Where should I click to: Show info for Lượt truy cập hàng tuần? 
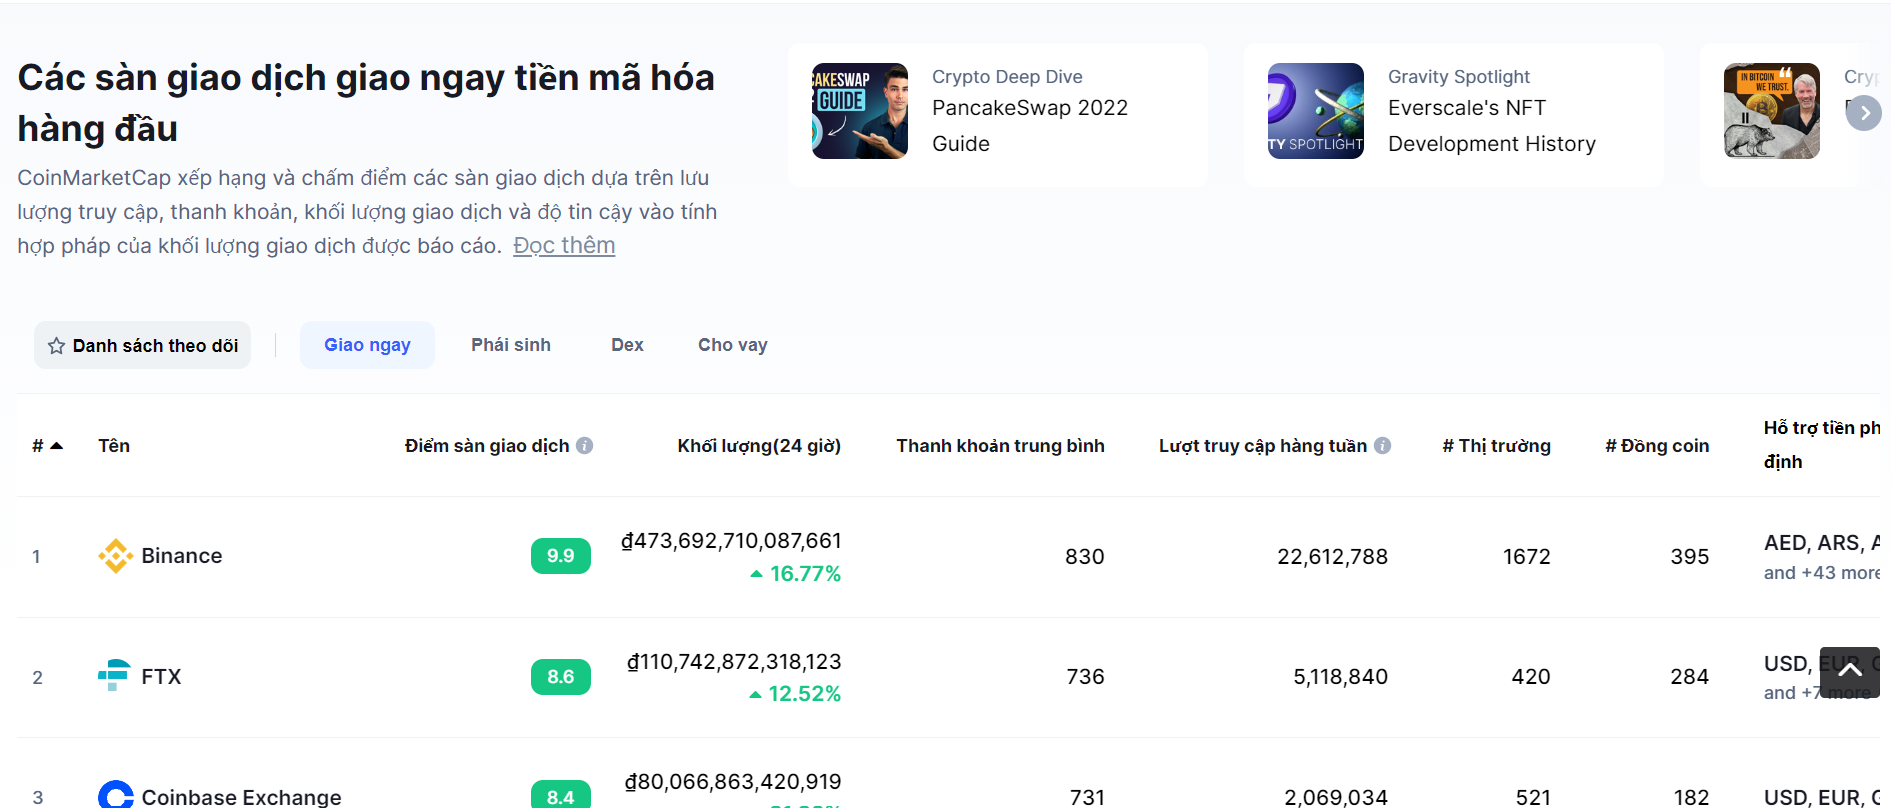(x=1383, y=446)
